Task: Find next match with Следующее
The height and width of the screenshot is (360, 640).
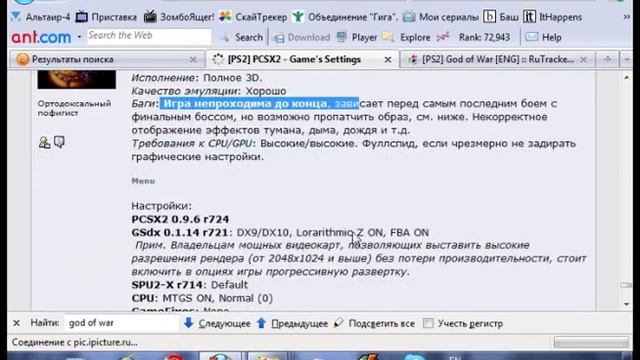Action: click(x=217, y=324)
